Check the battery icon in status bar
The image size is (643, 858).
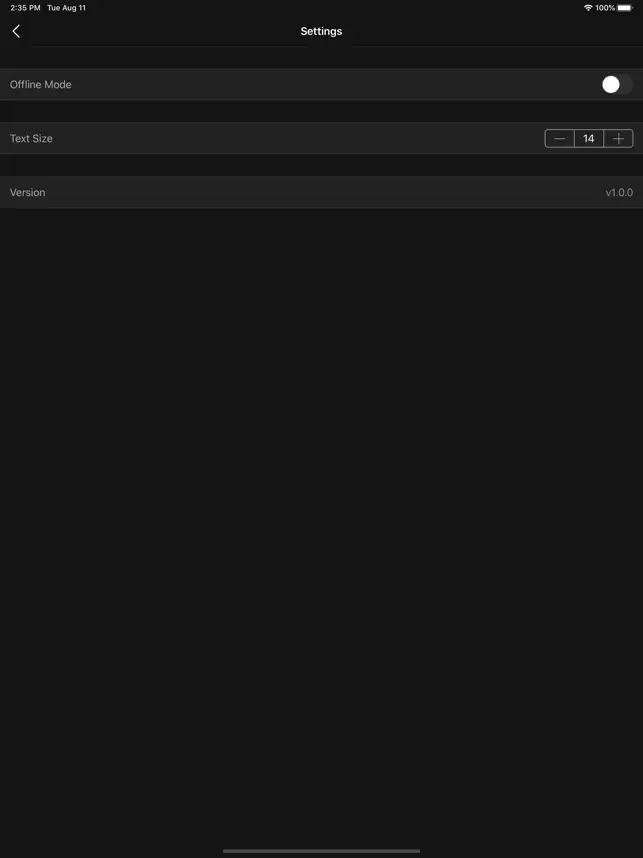[x=625, y=8]
